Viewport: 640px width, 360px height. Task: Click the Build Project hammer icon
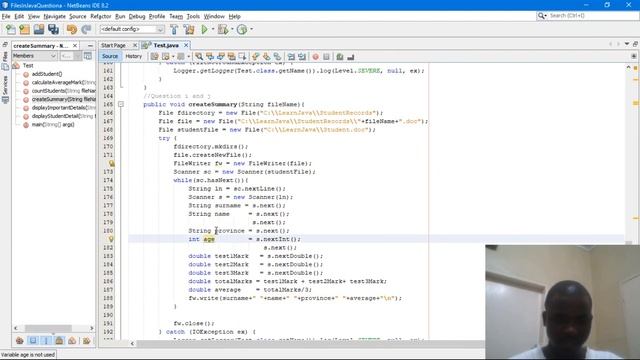[174, 29]
